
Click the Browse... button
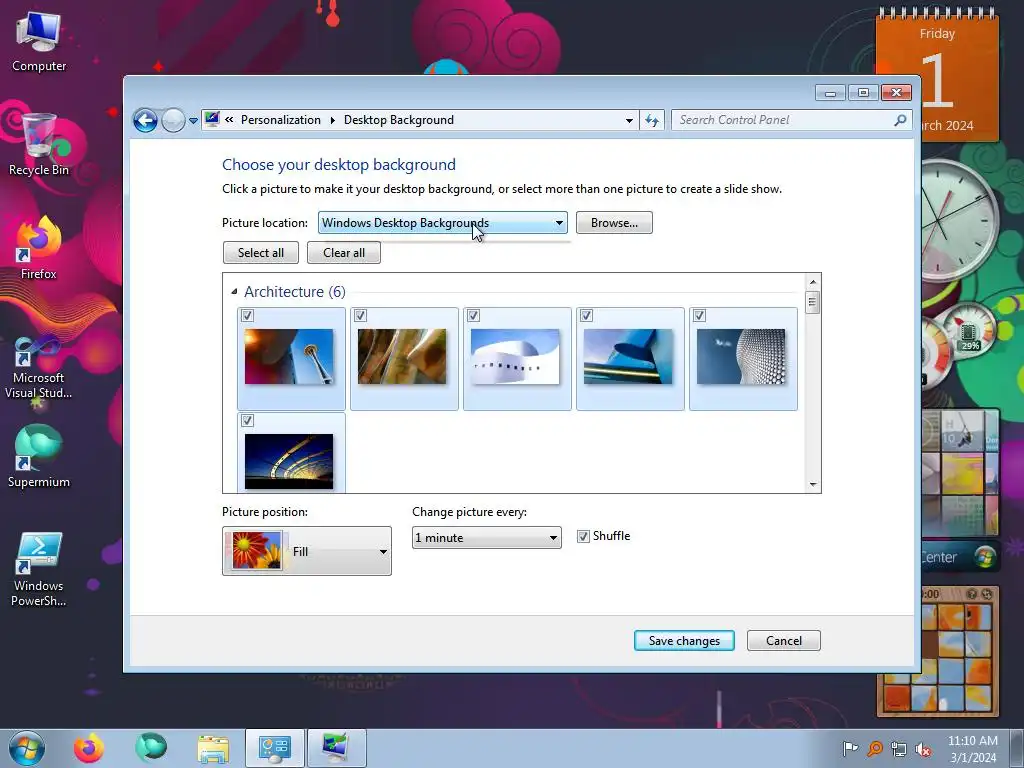(614, 223)
